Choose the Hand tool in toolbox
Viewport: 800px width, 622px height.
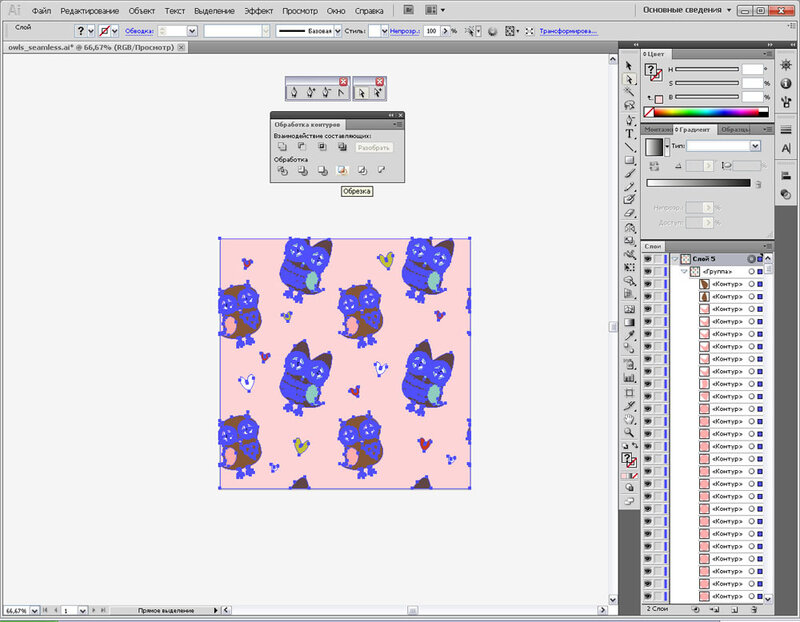pyautogui.click(x=630, y=419)
